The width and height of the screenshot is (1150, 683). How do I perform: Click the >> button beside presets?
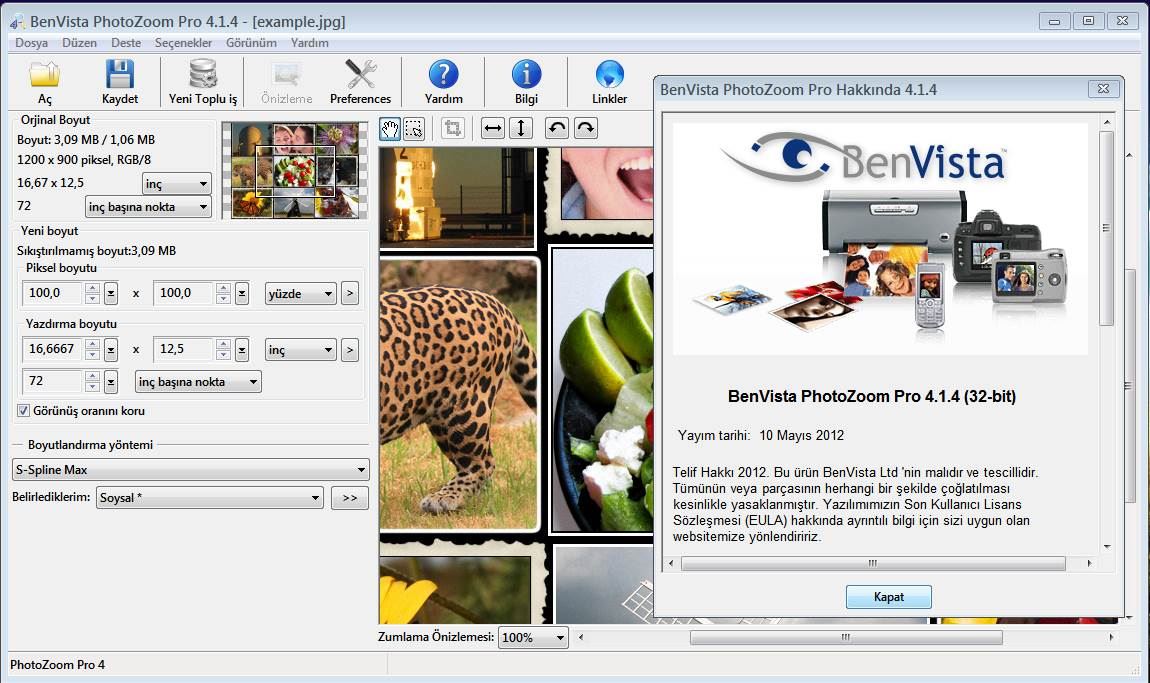(x=350, y=497)
